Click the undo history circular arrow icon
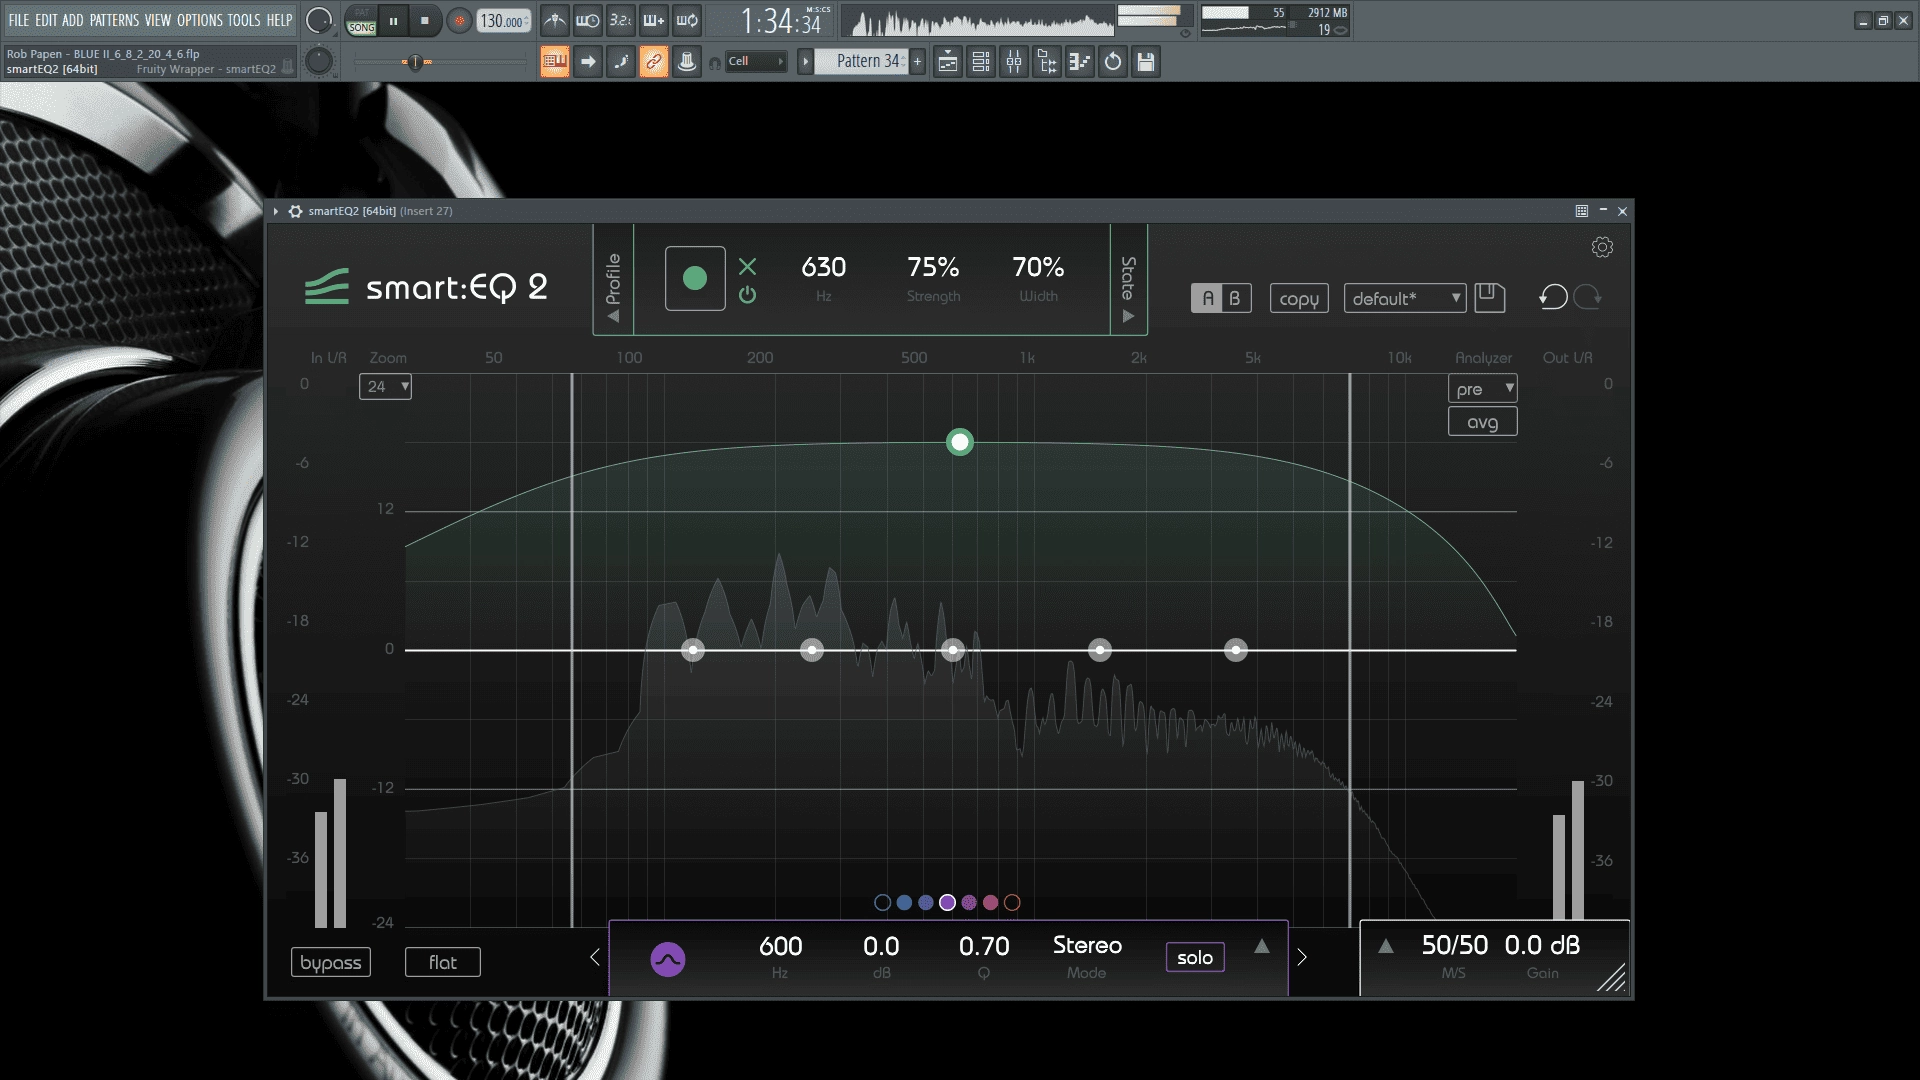1920x1080 pixels. (x=1113, y=62)
